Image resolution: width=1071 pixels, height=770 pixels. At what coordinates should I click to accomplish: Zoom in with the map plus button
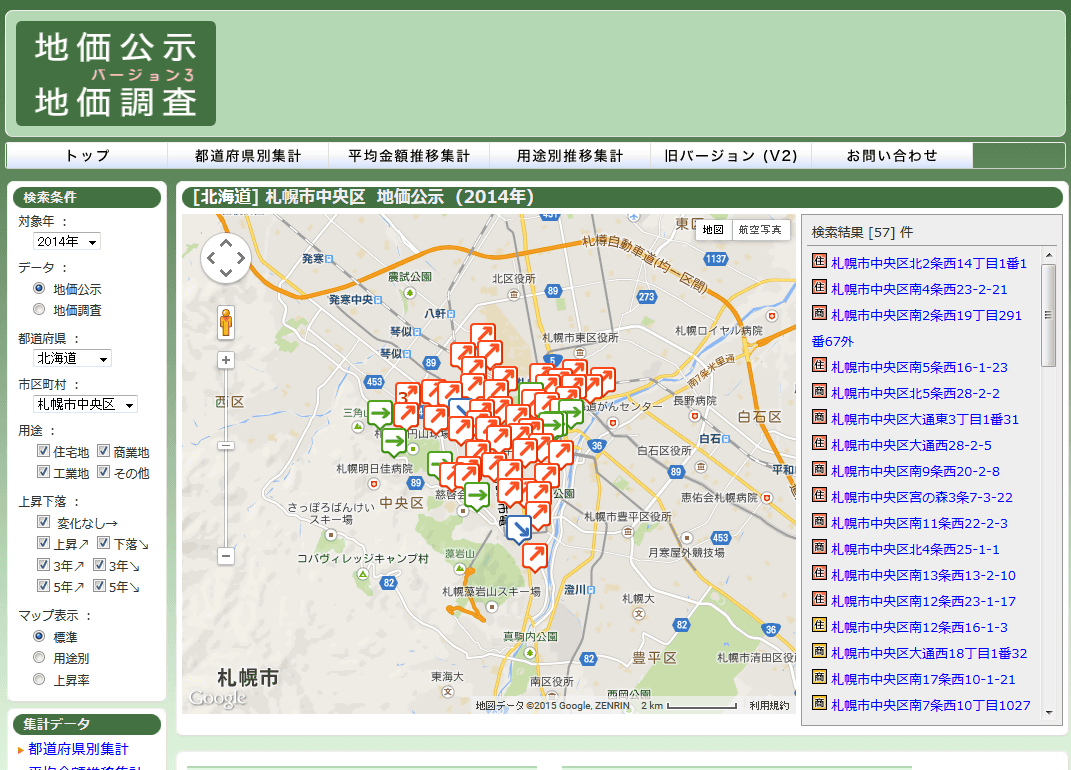pos(226,360)
